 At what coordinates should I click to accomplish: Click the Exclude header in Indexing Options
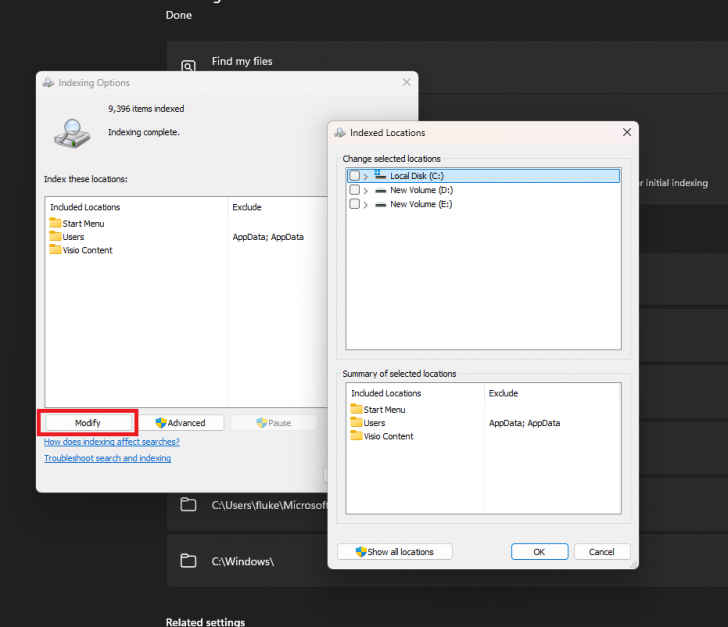[247, 207]
